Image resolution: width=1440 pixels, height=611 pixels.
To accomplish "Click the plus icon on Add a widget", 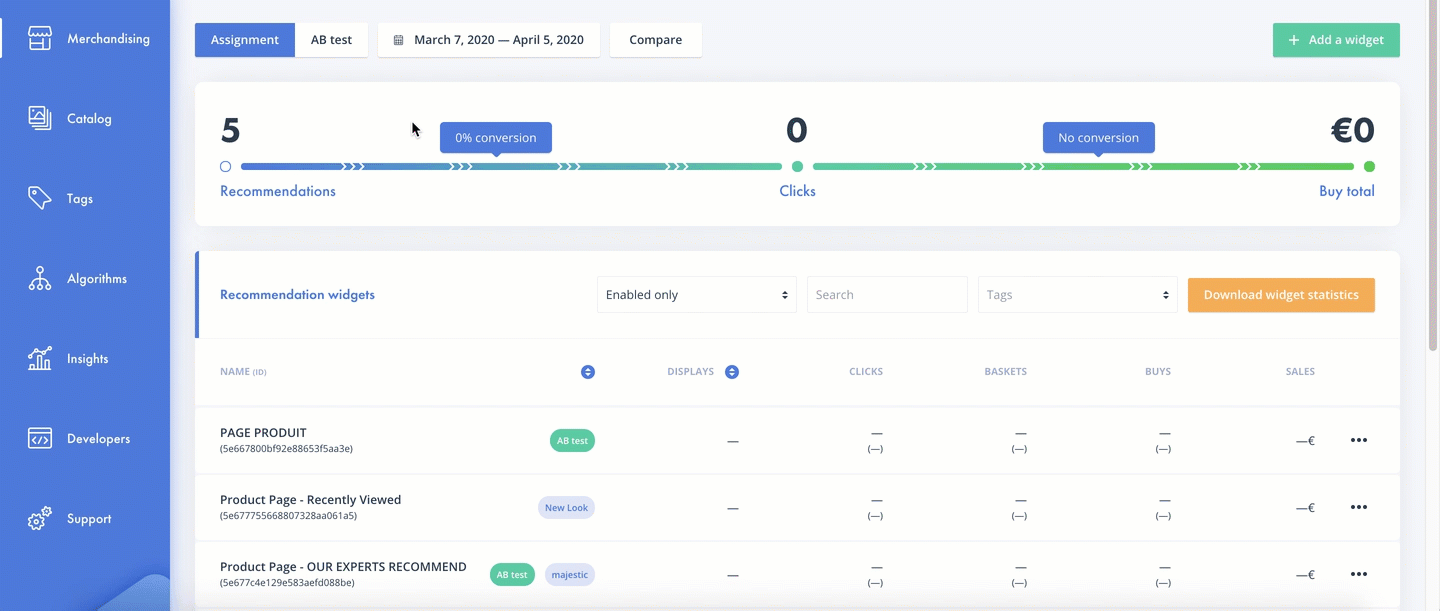I will (1294, 40).
